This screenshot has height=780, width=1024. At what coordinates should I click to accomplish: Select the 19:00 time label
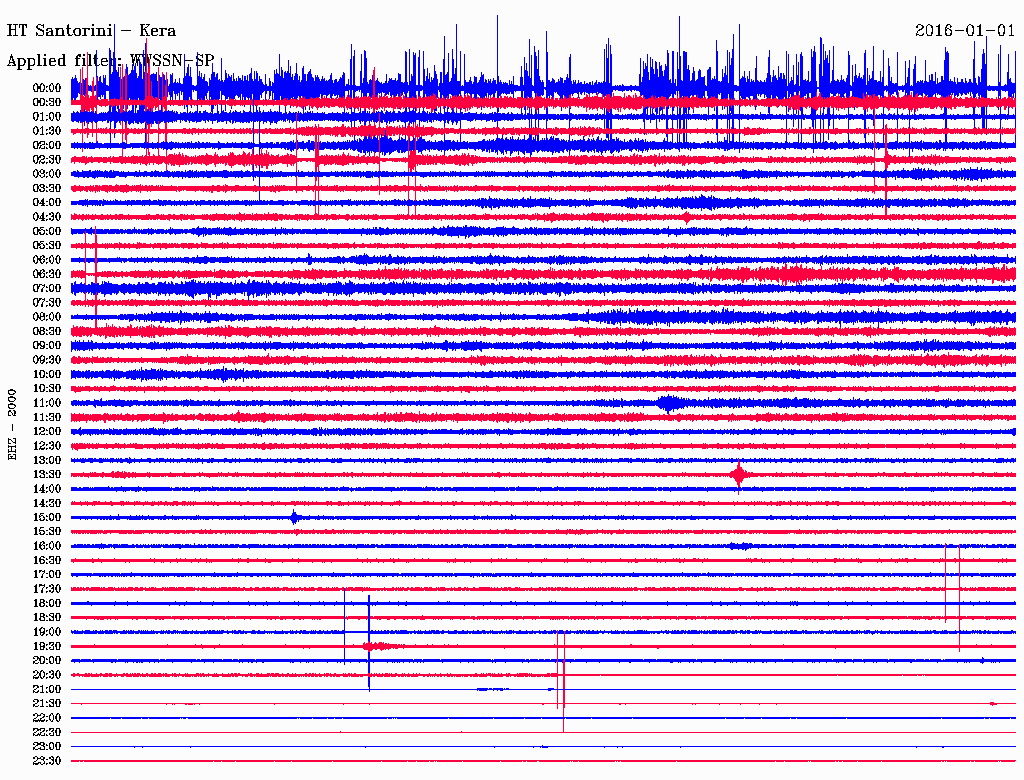click(x=47, y=632)
